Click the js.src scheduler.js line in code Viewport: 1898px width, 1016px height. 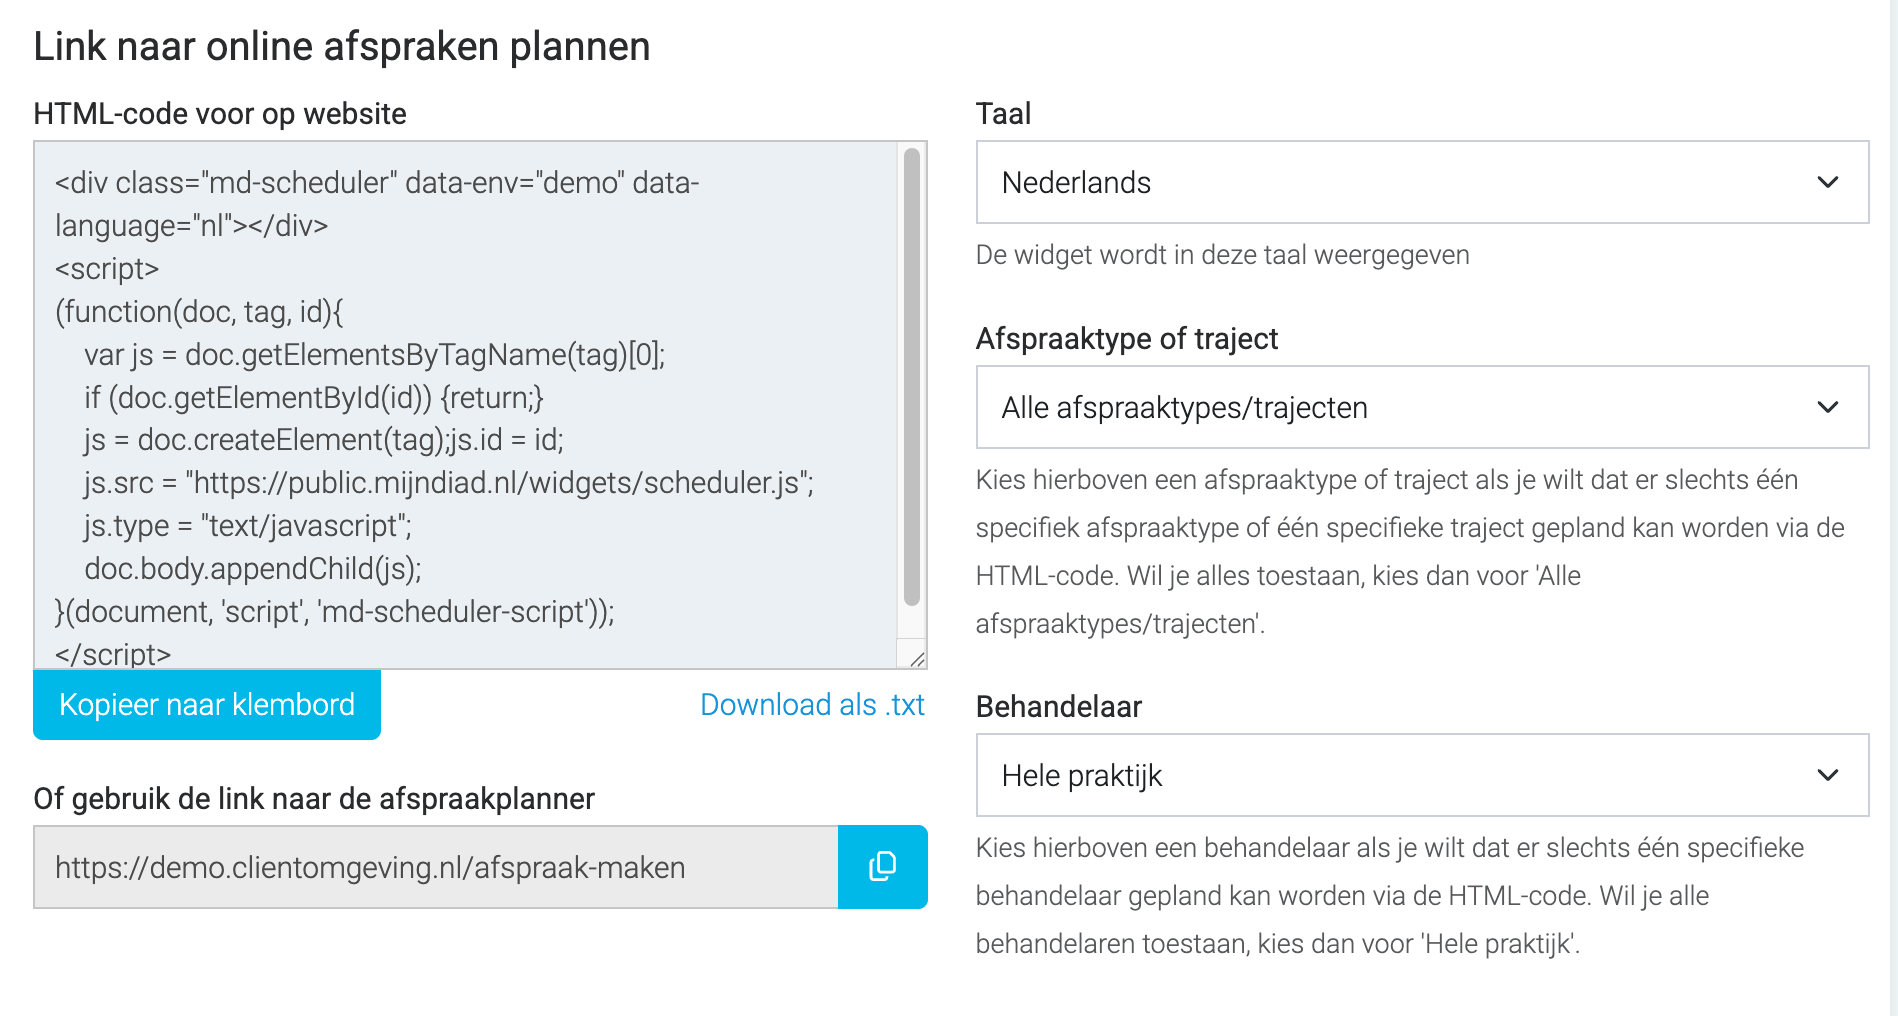pyautogui.click(x=449, y=483)
